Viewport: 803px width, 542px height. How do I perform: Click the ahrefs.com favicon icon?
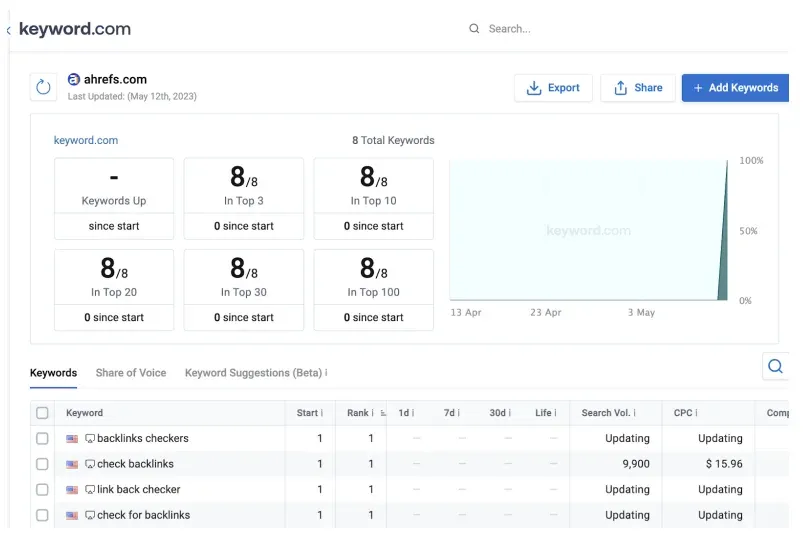click(74, 79)
